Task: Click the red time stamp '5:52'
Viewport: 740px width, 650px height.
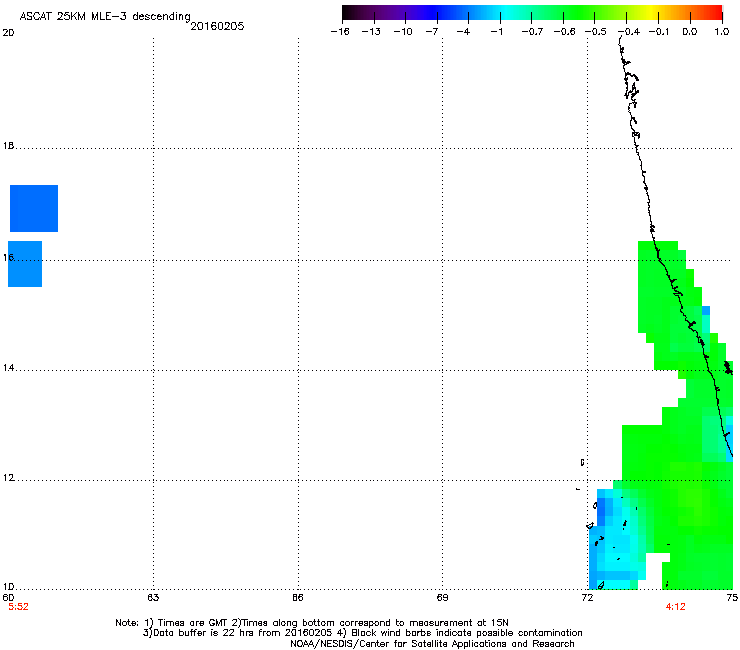Action: tap(18, 607)
